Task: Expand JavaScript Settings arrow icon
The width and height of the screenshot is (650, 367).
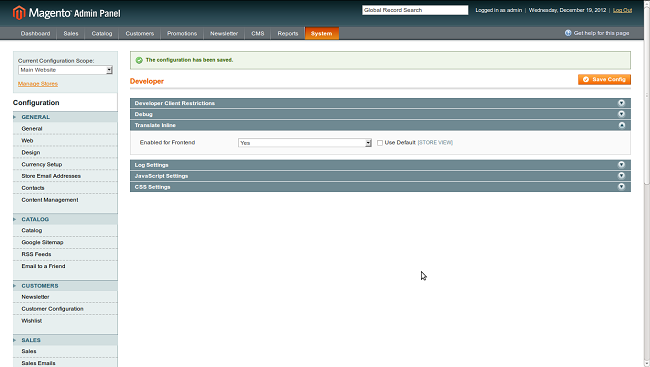Action: point(621,175)
